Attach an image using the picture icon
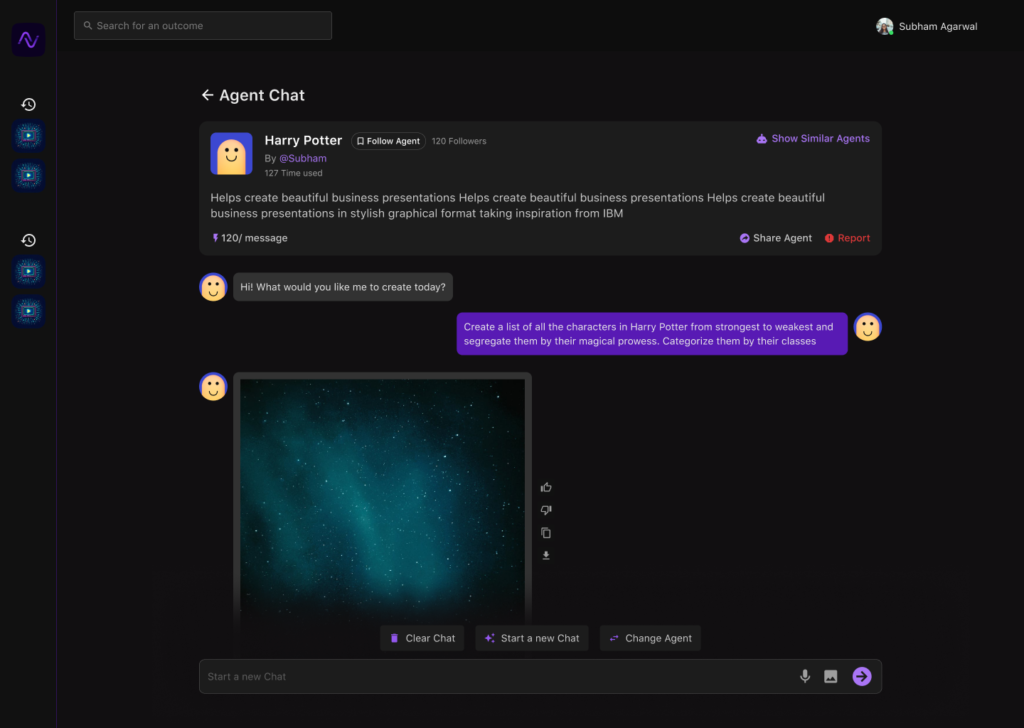1024x728 pixels. click(x=830, y=677)
